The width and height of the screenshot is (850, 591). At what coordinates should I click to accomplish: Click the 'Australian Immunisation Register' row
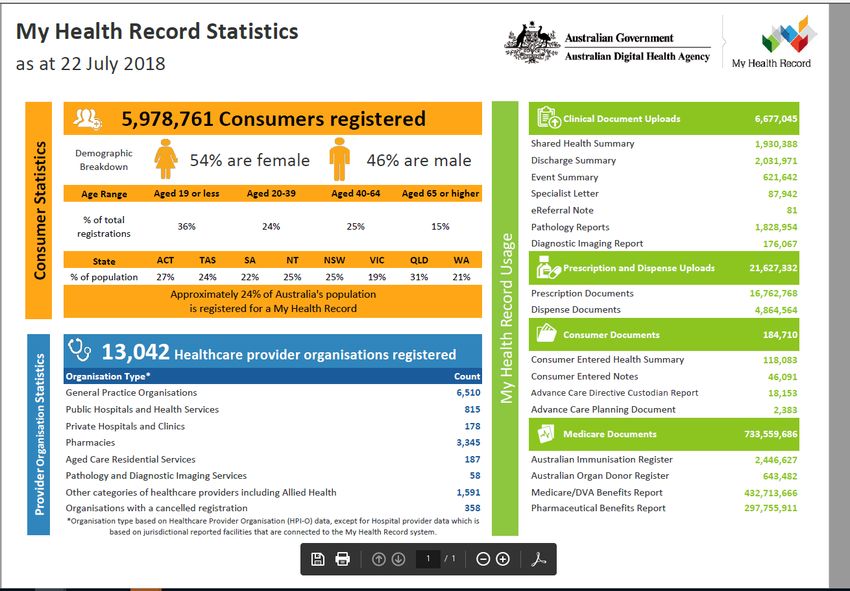pos(664,459)
